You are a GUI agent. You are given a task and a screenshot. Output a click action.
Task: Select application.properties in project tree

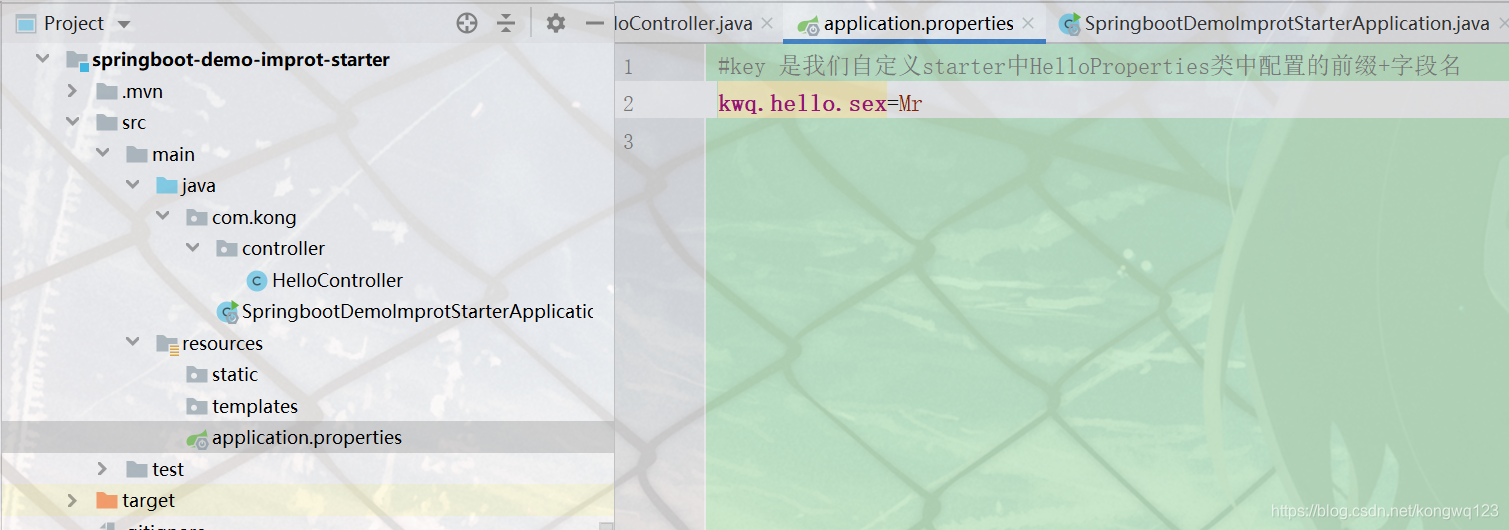[307, 438]
